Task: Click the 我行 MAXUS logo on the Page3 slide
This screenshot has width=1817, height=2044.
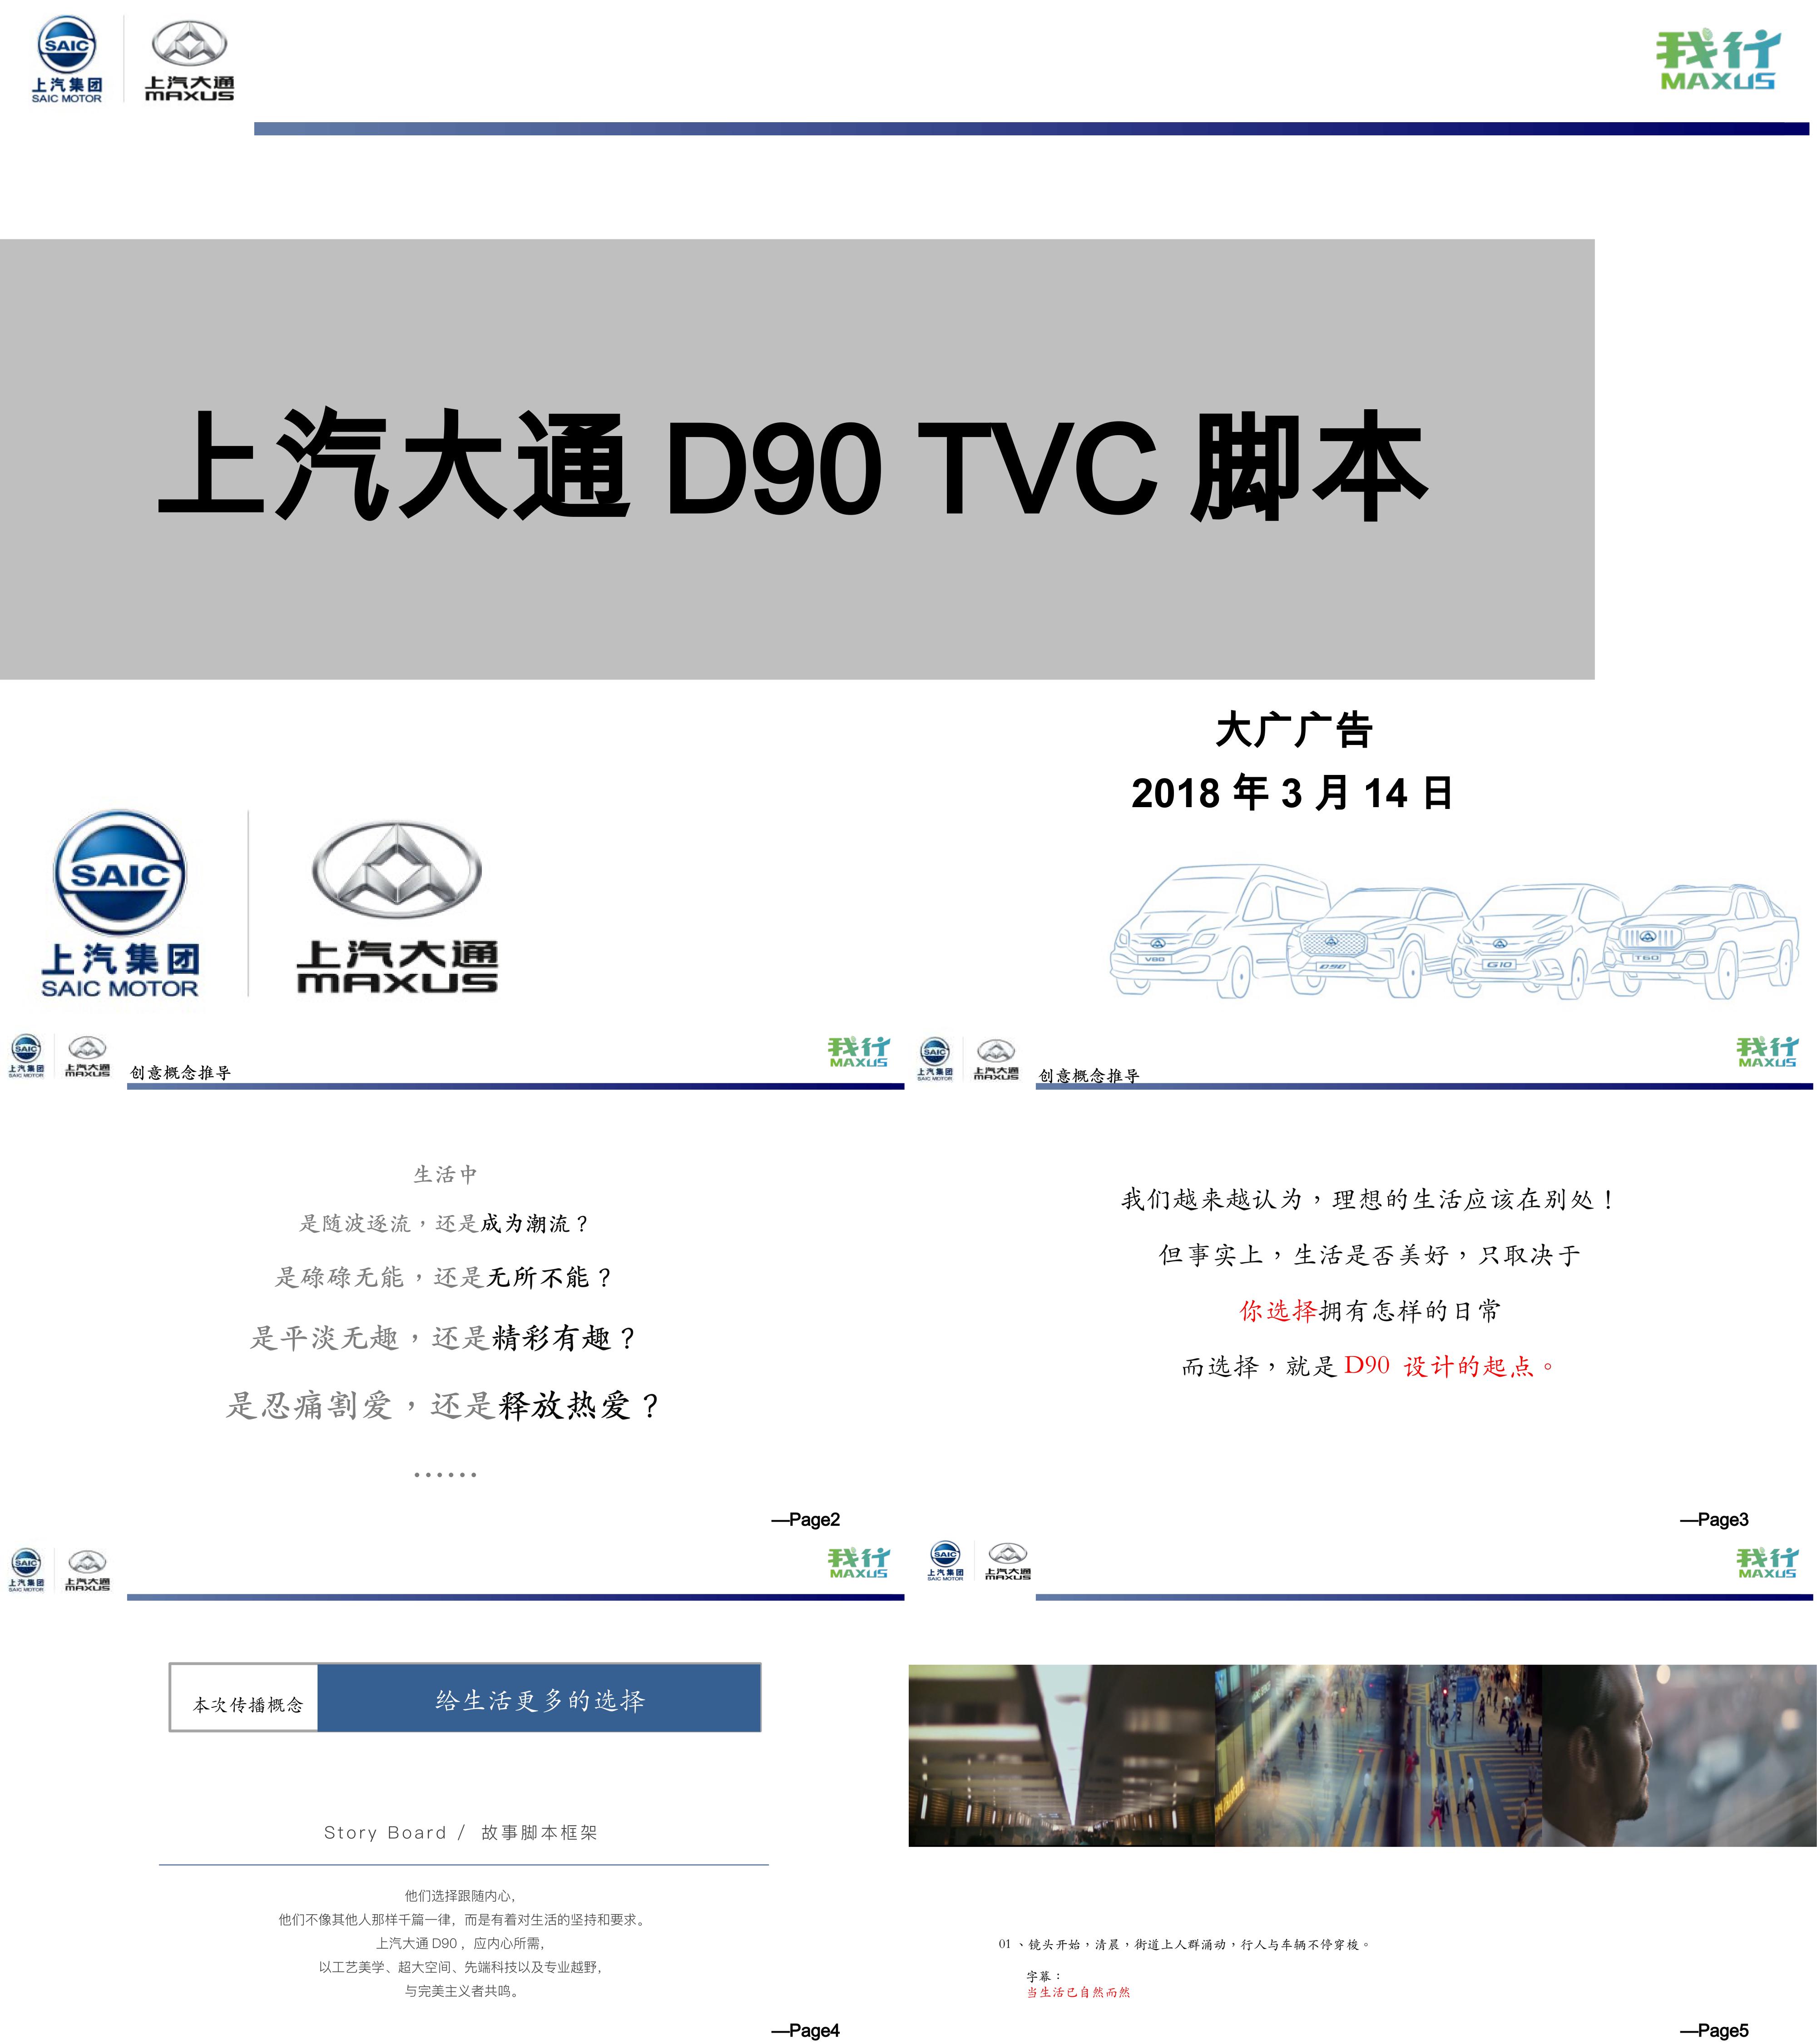Action: pyautogui.click(x=1768, y=1052)
